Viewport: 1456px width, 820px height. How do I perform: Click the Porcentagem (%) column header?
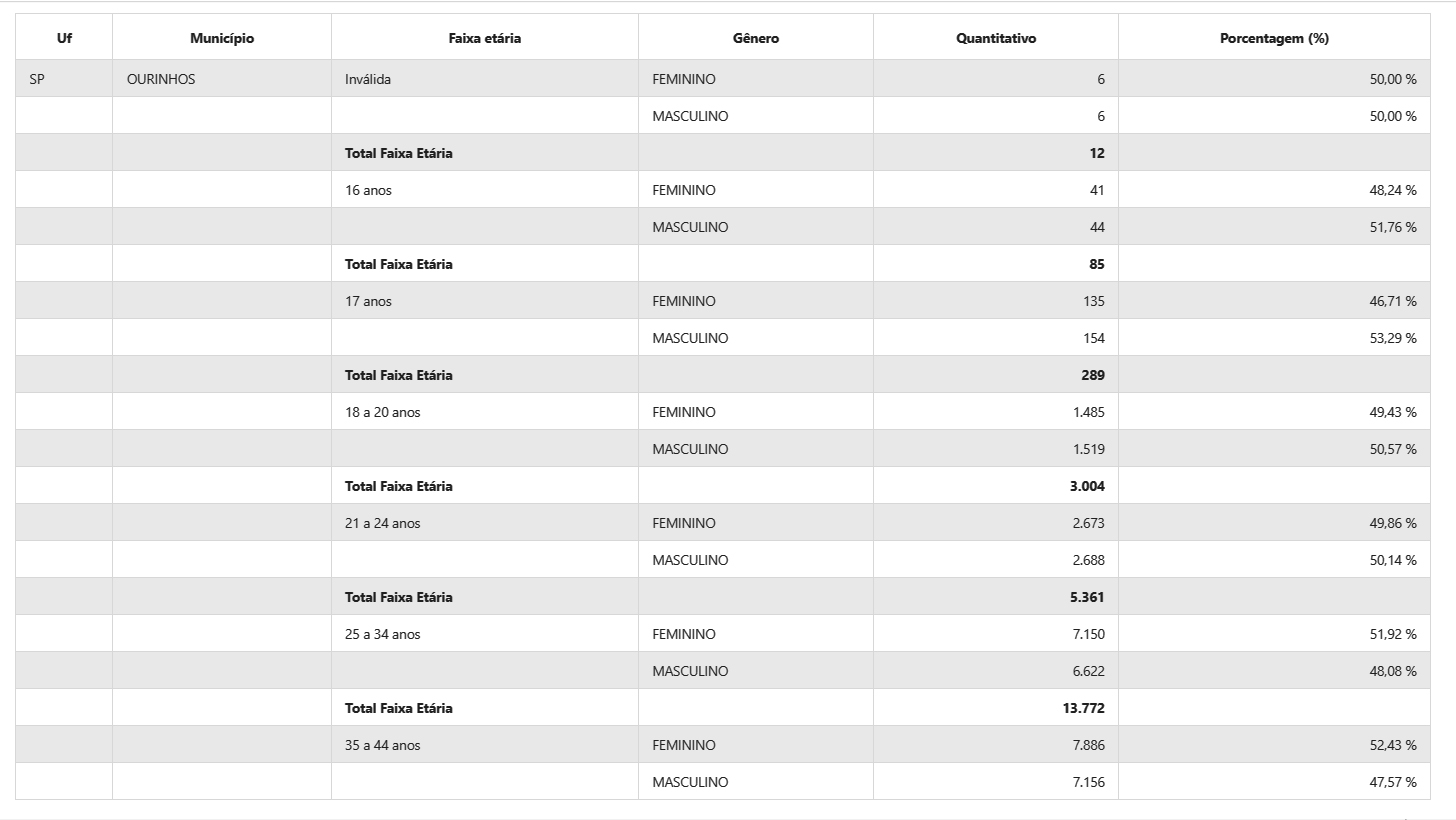tap(1274, 38)
